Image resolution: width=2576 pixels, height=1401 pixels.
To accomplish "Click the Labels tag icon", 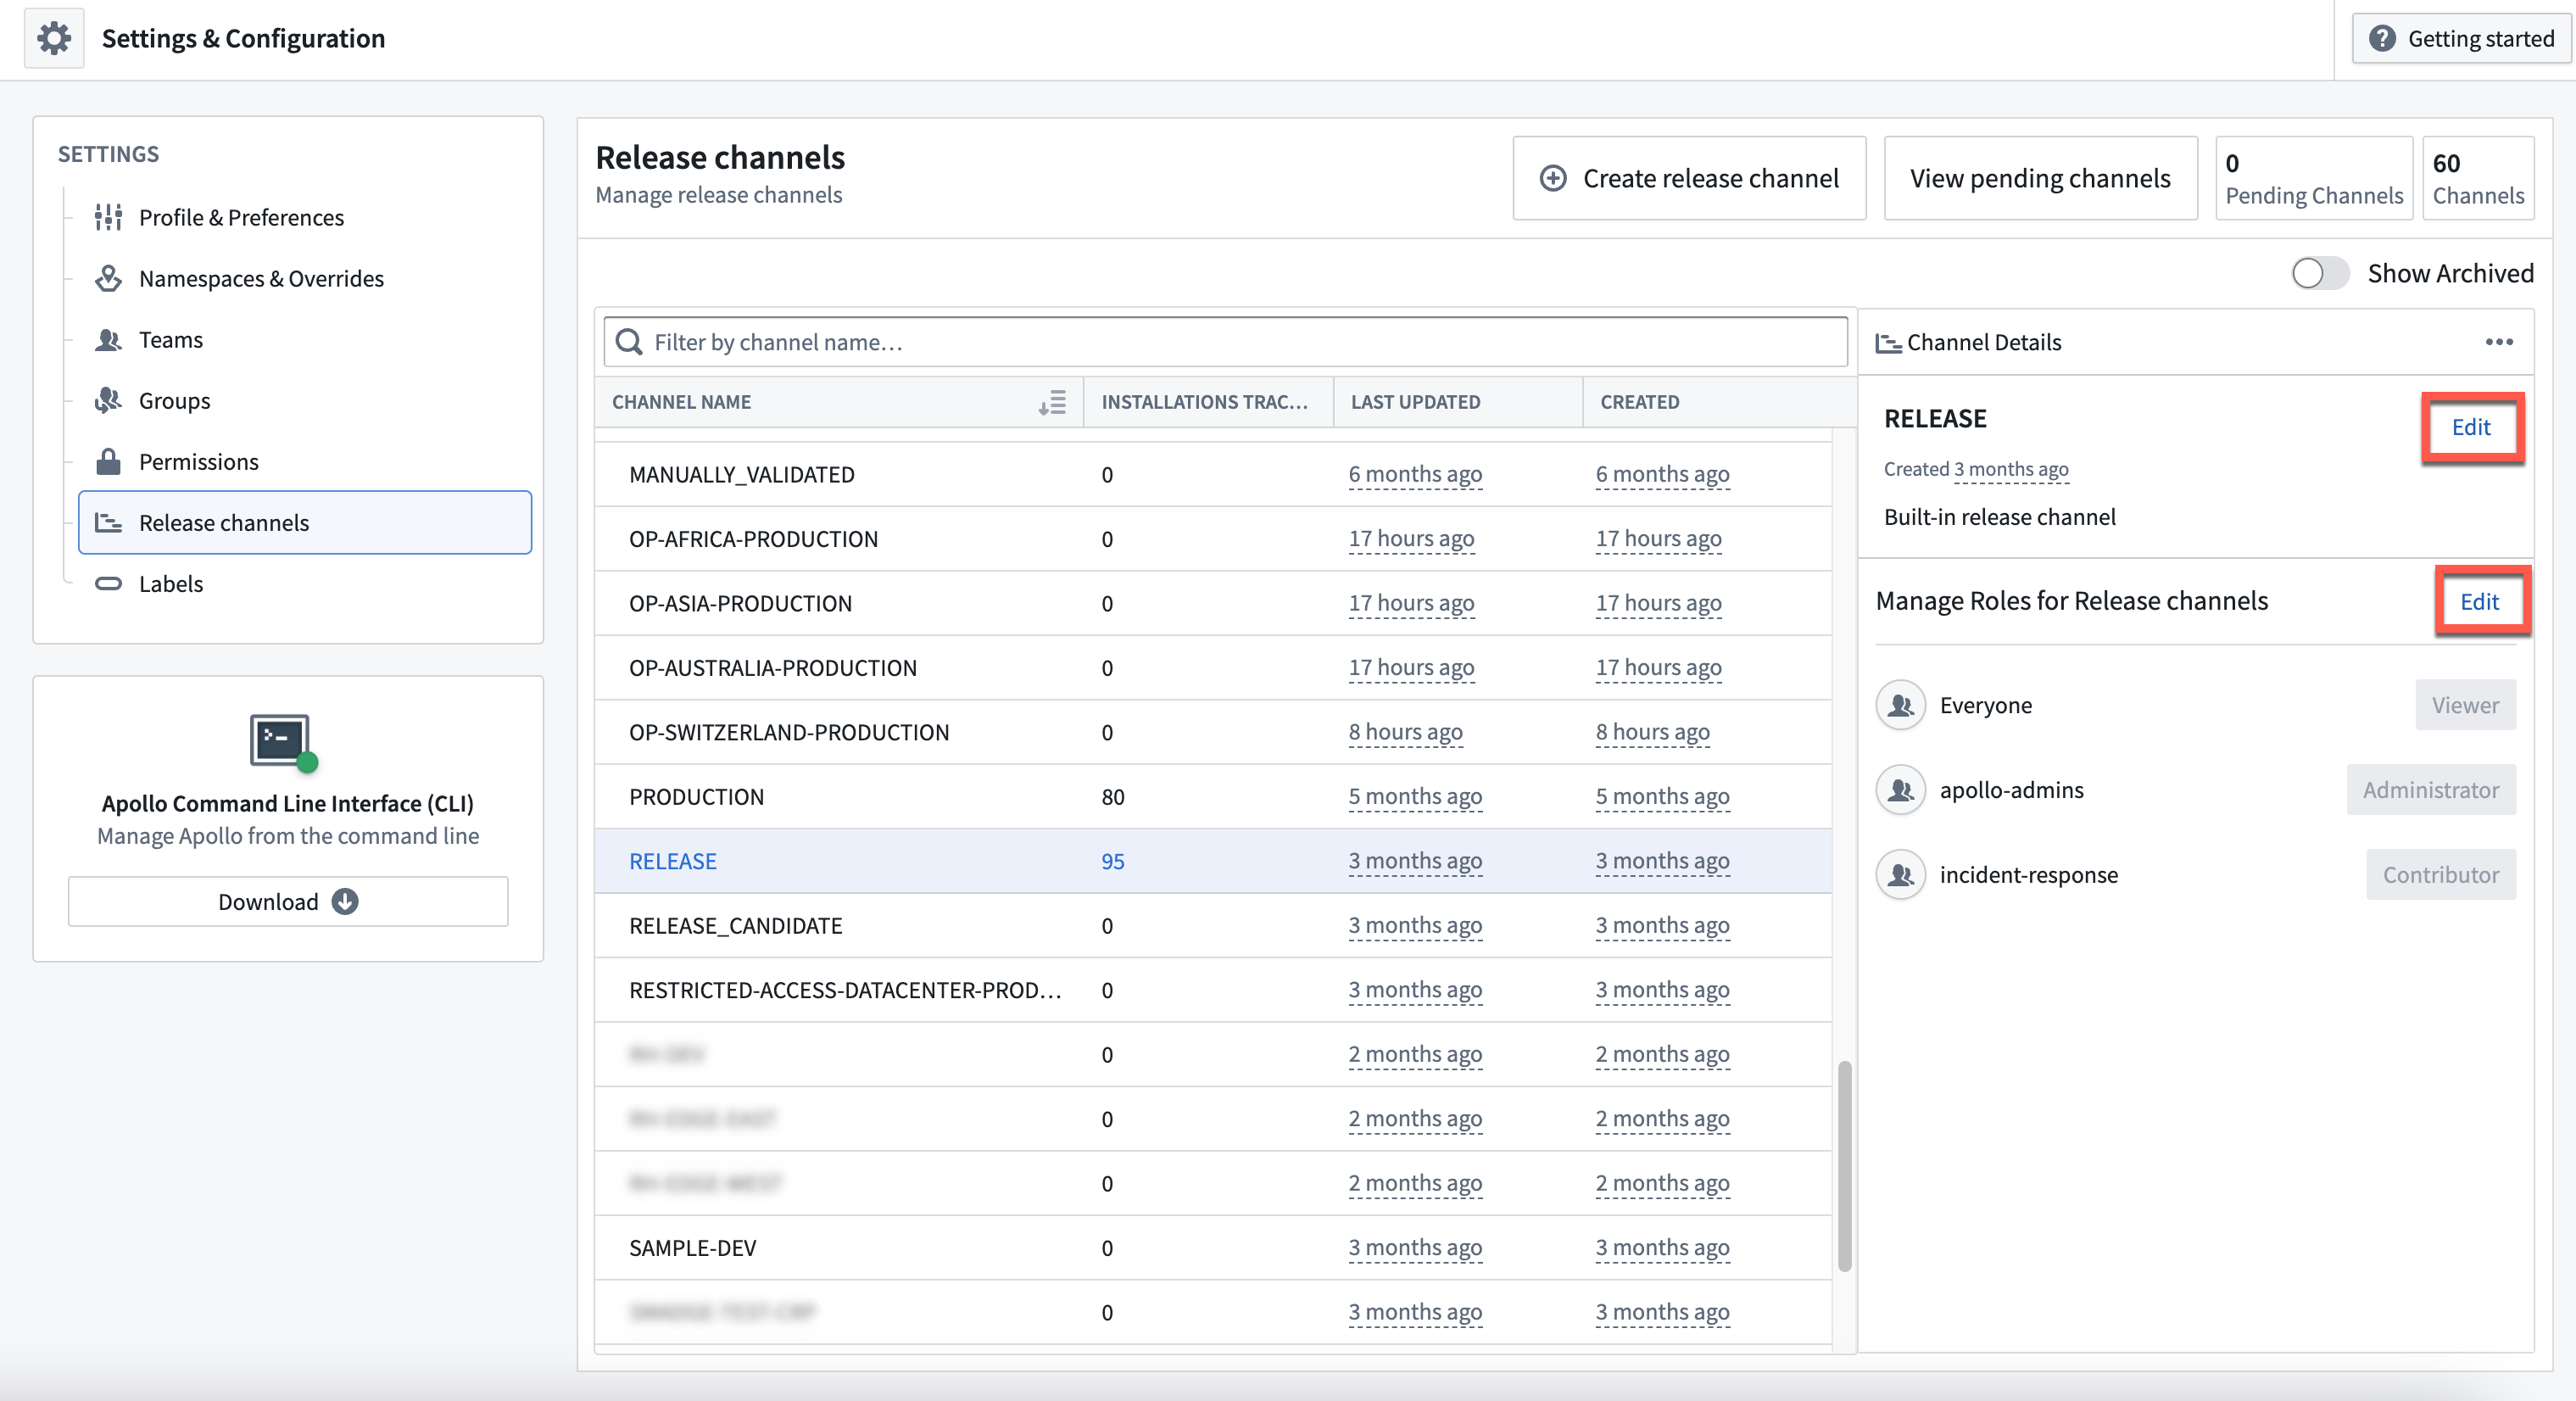I will (108, 583).
